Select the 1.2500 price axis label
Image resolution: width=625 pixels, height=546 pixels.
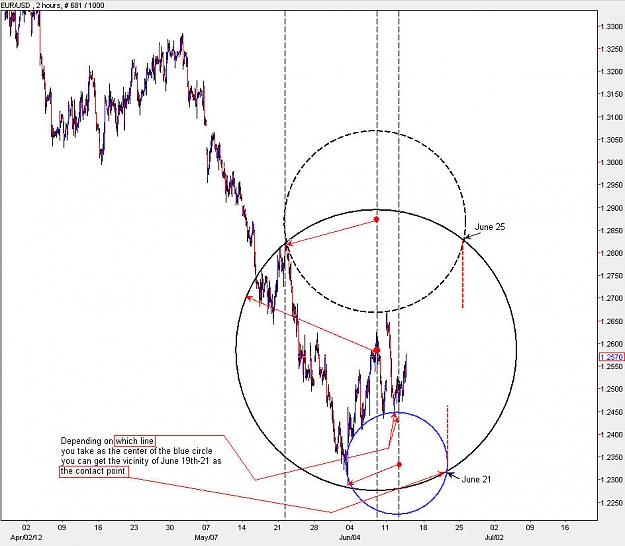point(612,389)
